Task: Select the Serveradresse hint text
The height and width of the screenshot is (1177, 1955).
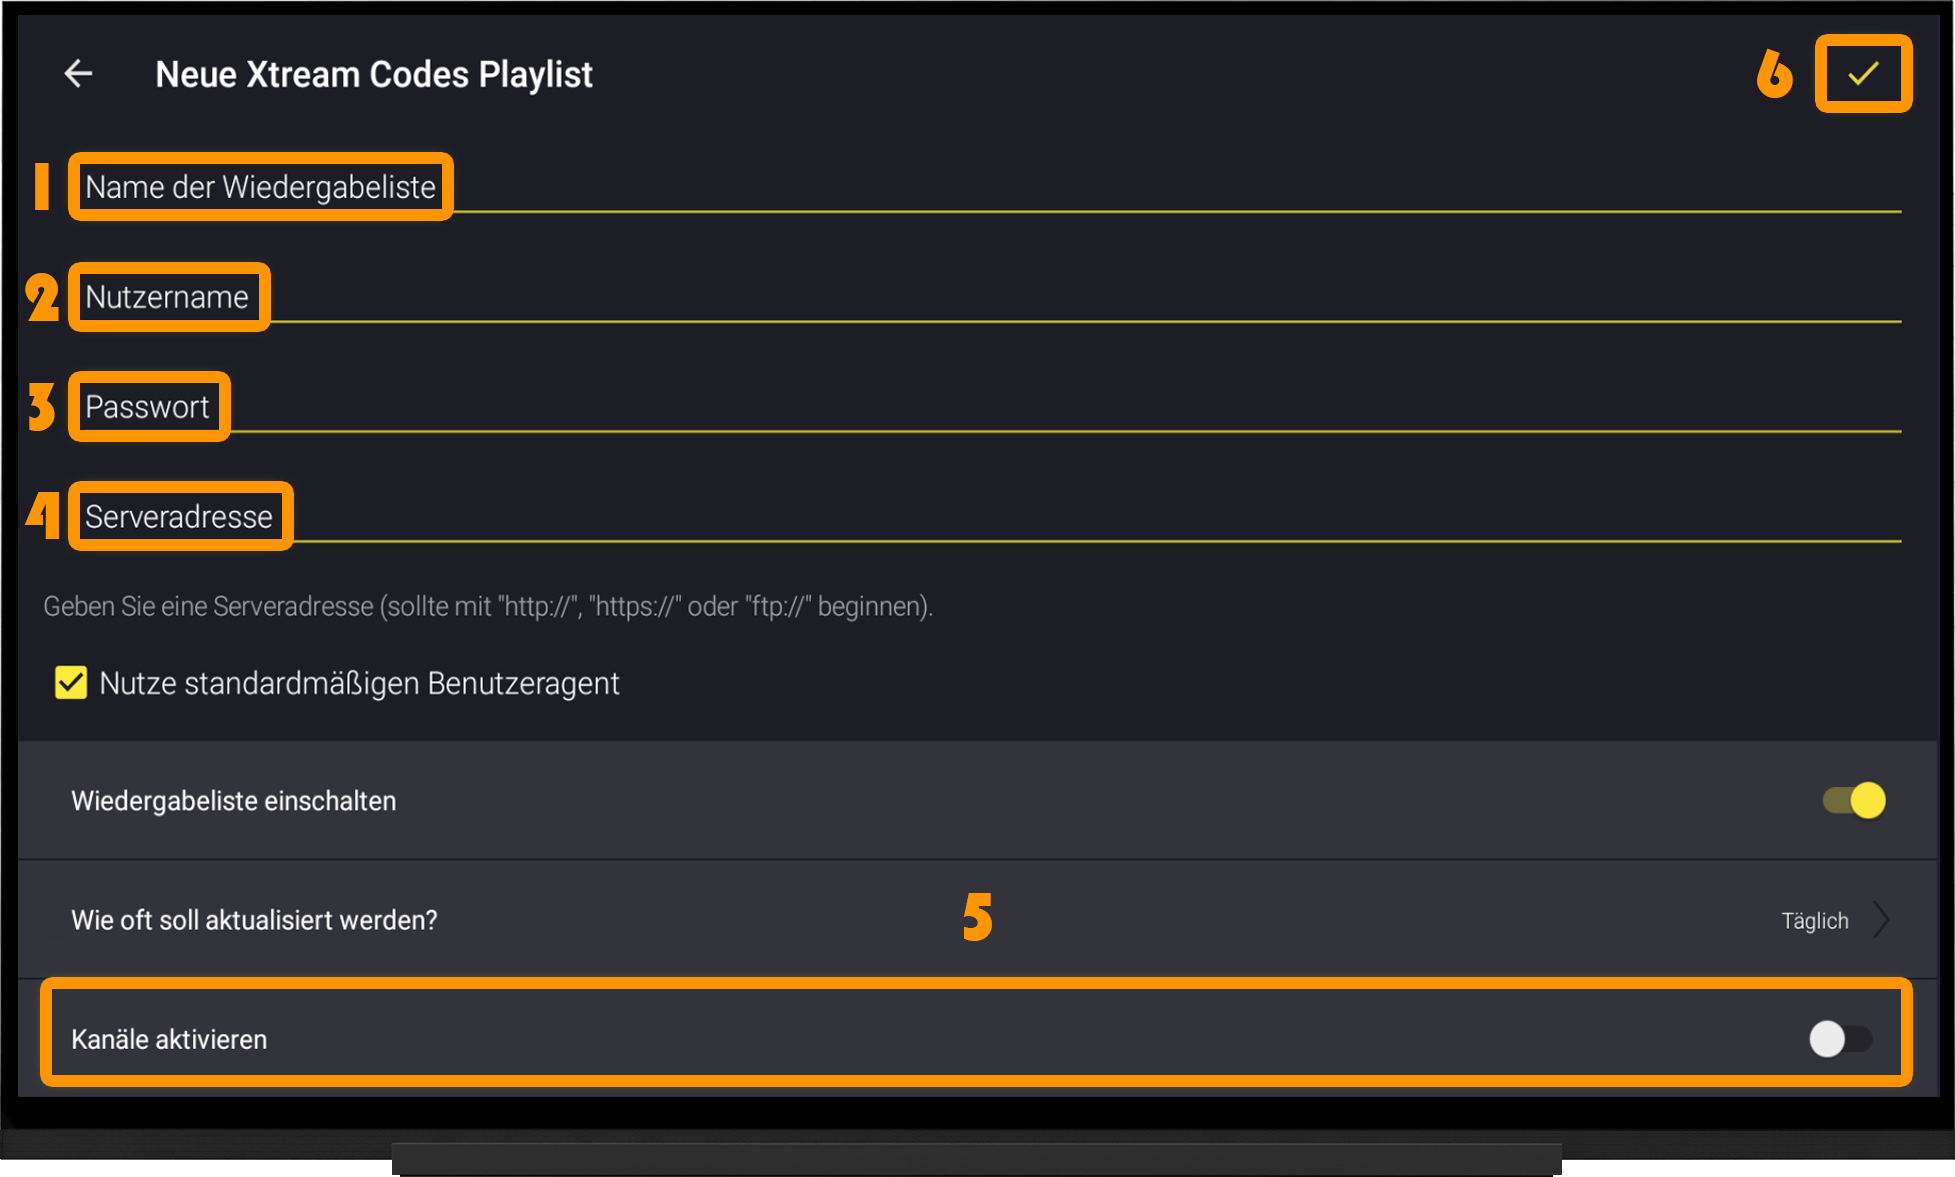Action: (x=488, y=606)
